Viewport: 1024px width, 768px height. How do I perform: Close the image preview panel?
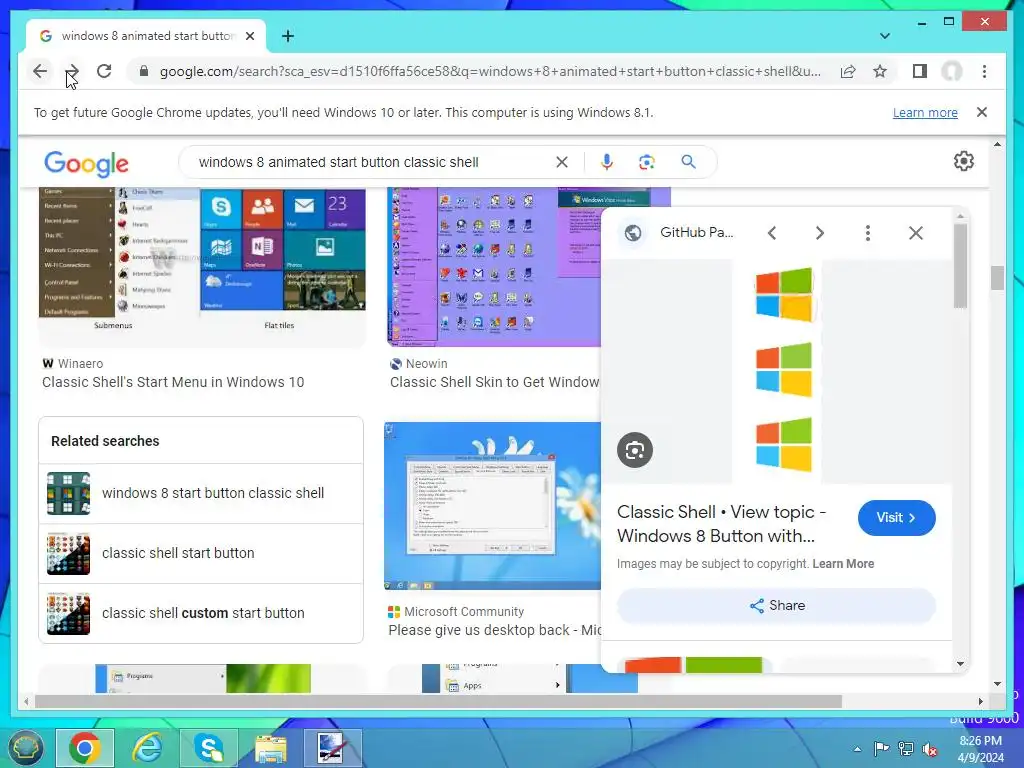tap(916, 233)
